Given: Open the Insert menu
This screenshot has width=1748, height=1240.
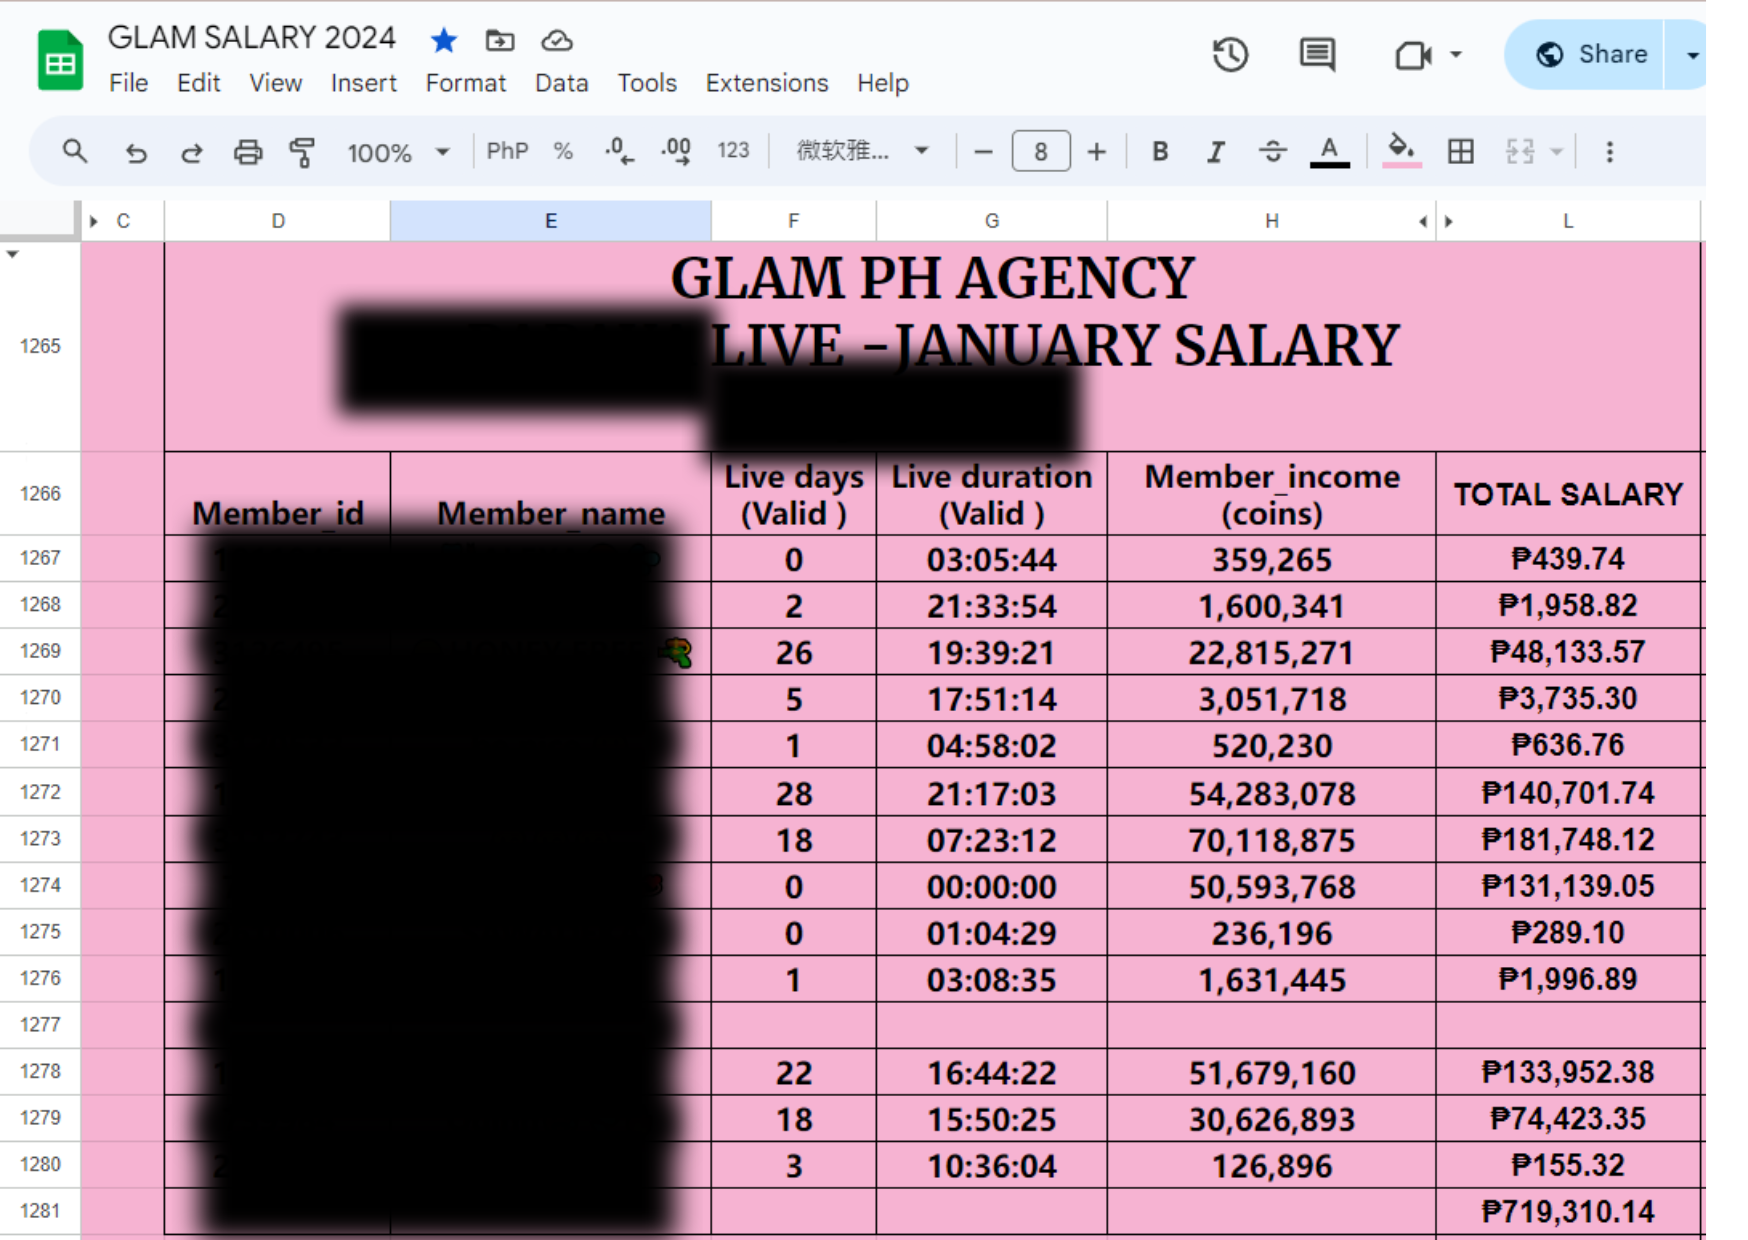Looking at the screenshot, I should (x=363, y=83).
